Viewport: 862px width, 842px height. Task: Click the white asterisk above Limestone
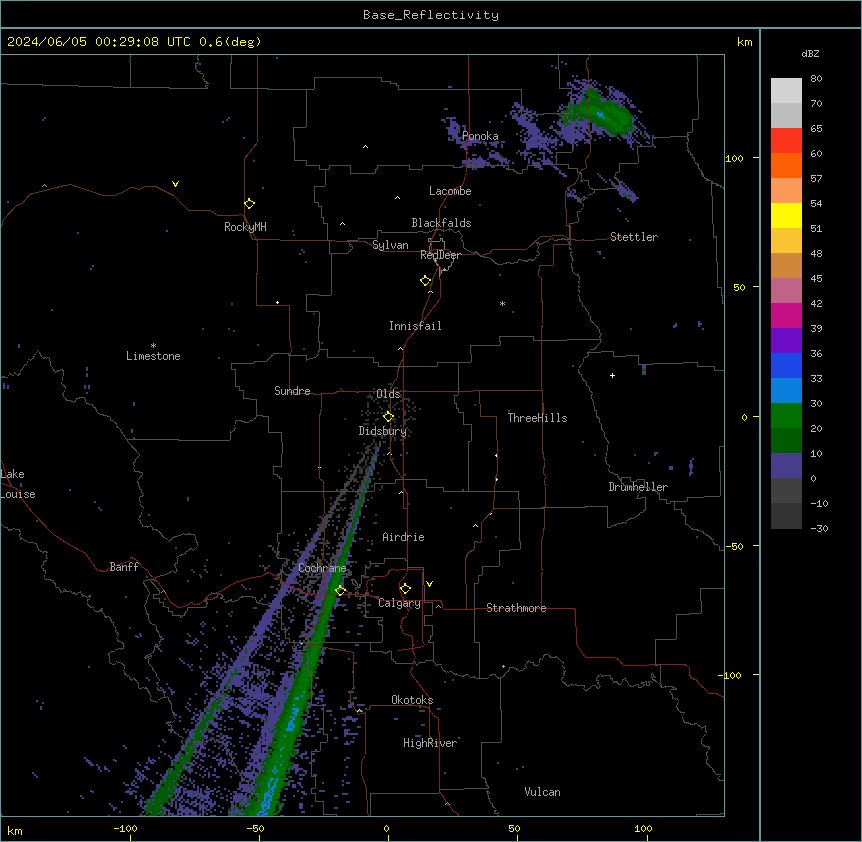coord(153,346)
